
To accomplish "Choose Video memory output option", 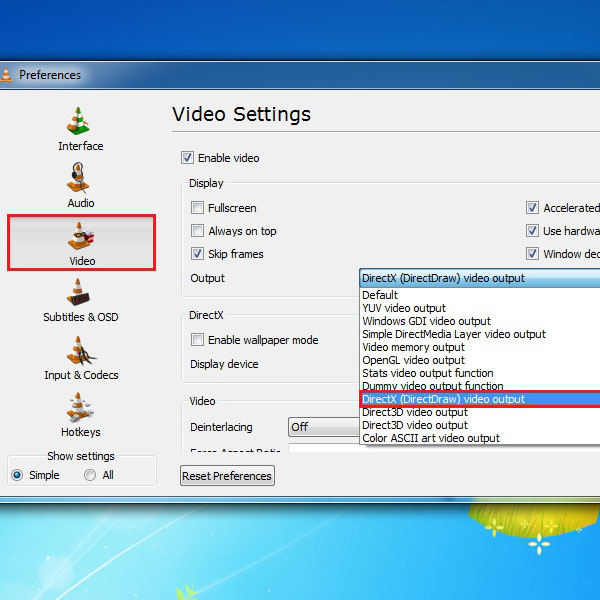I will coord(480,347).
